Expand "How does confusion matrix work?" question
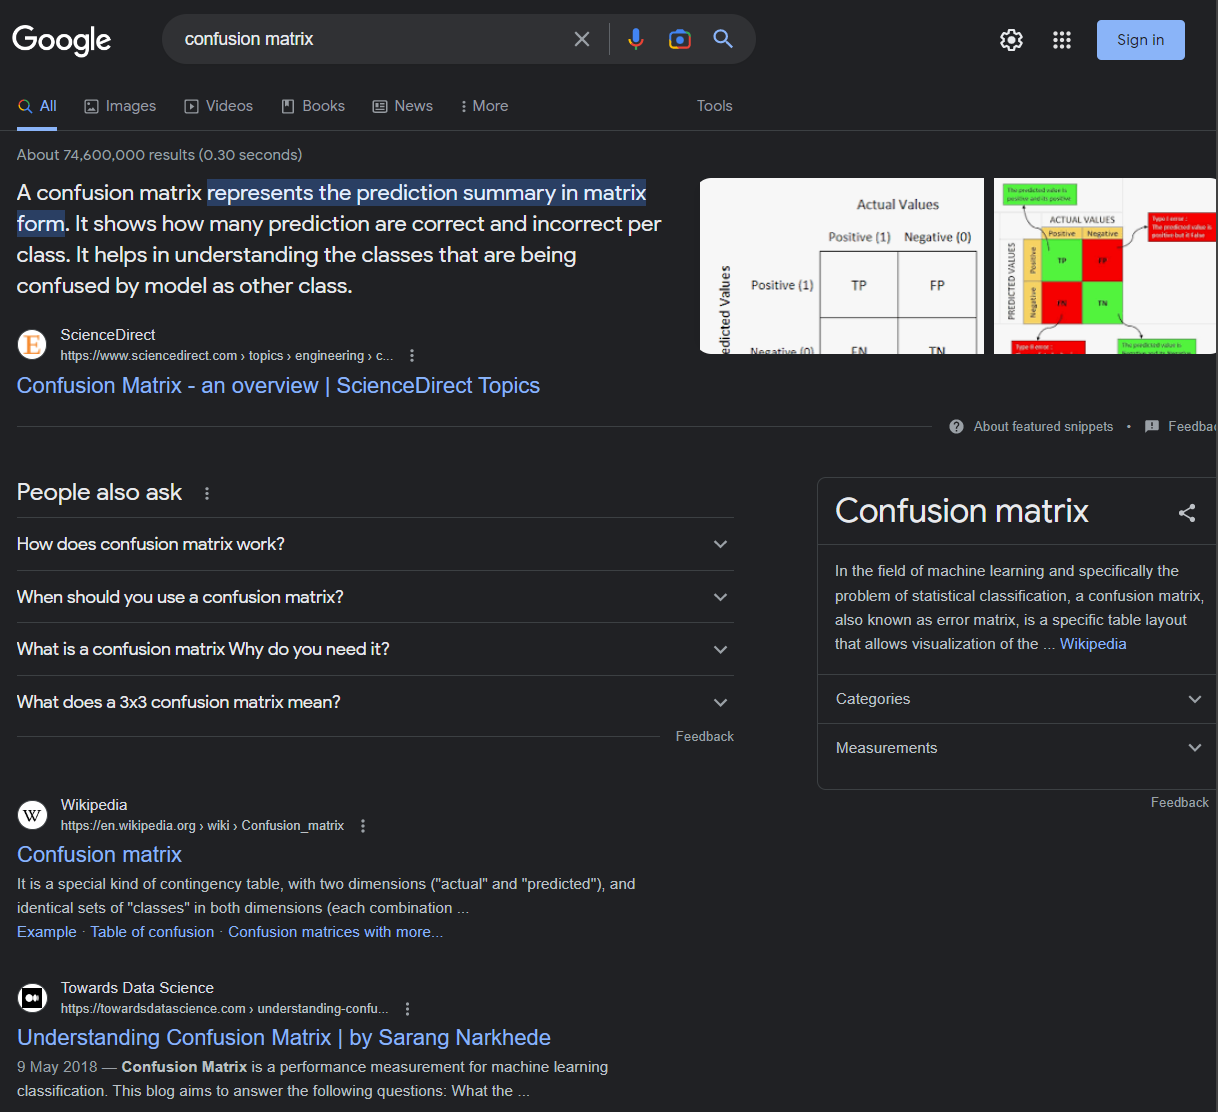Screen dimensions: 1218x1112 point(720,544)
